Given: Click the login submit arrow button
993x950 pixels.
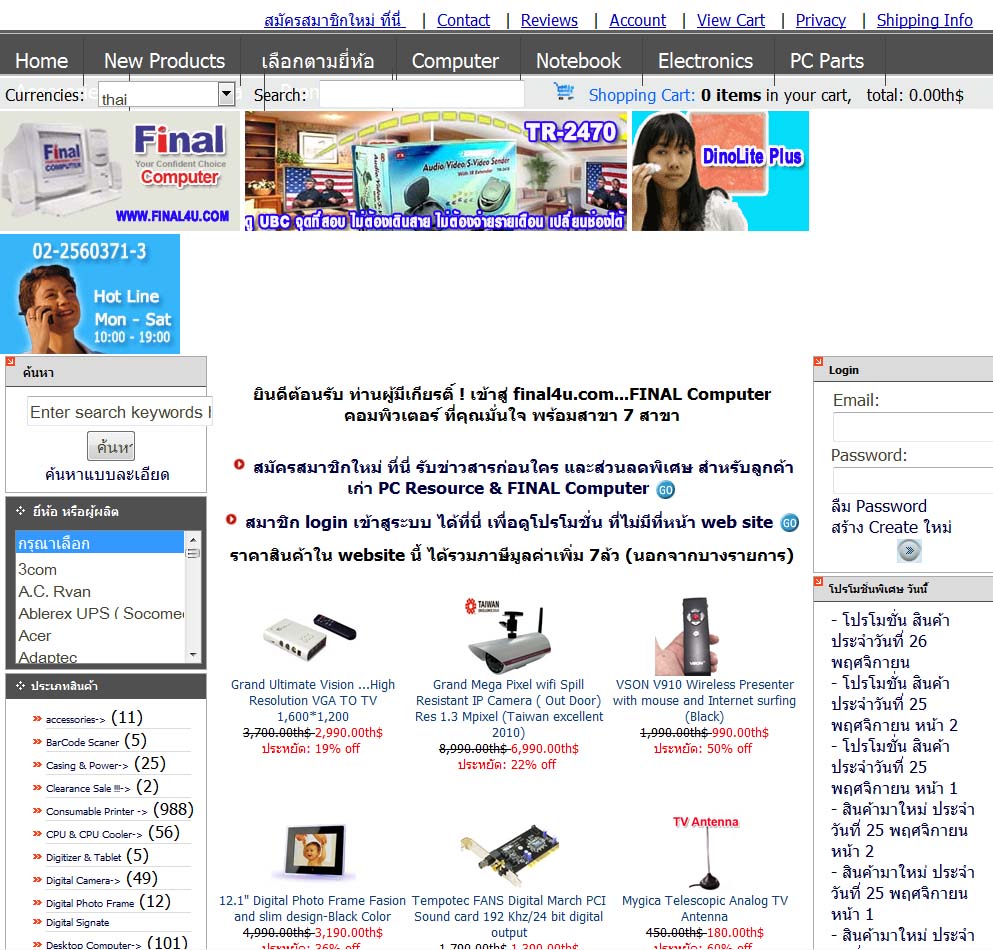Looking at the screenshot, I should pos(909,550).
